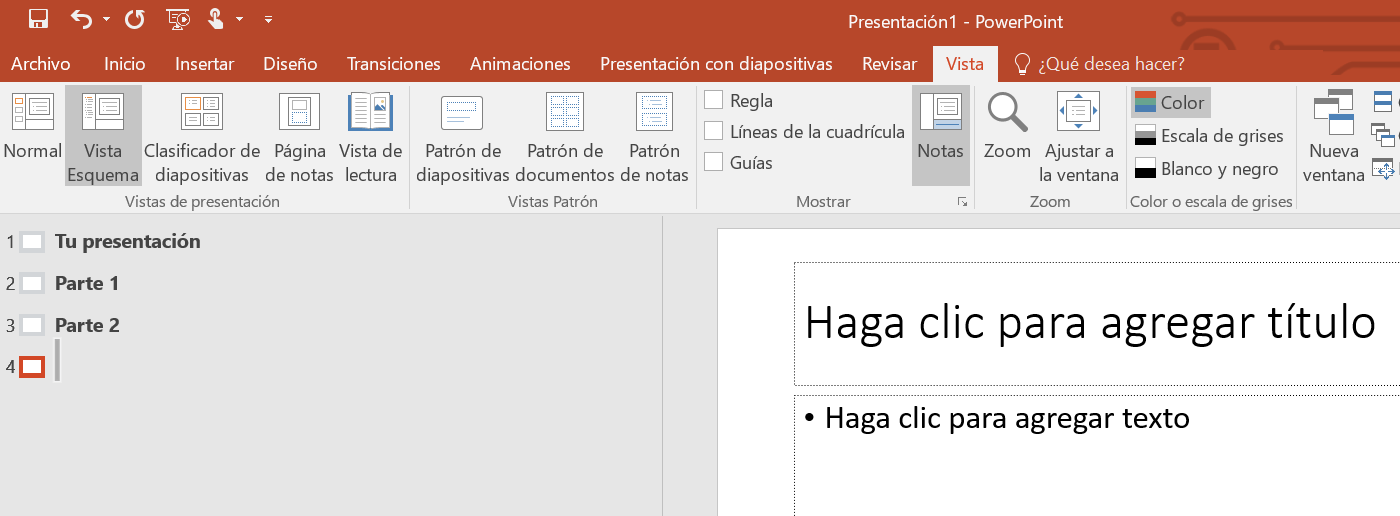Select the slide 4 icon in the outline
Viewport: 1400px width, 516px height.
coord(32,367)
